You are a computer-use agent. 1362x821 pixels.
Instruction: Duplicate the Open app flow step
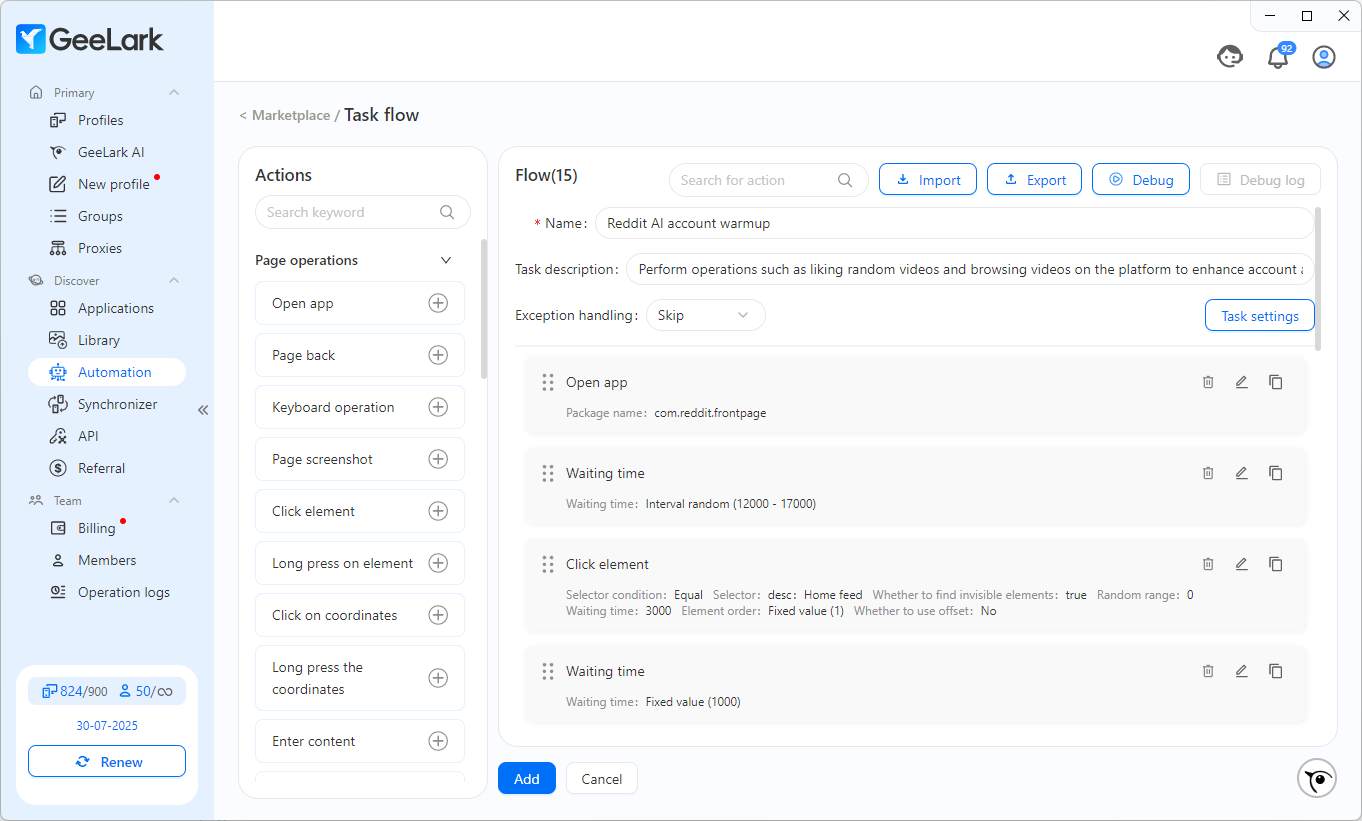(x=1276, y=382)
